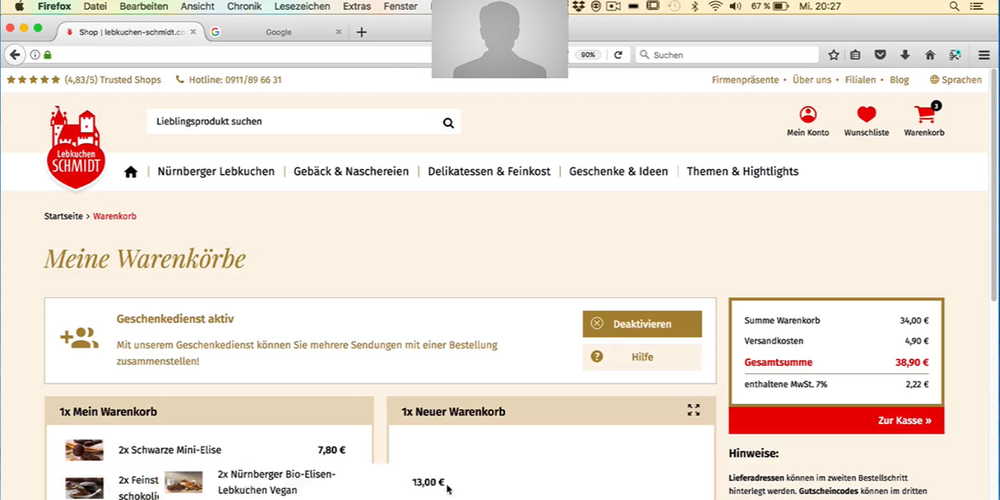
Task: Open the Bluetooth menu bar icon
Action: coord(695,6)
